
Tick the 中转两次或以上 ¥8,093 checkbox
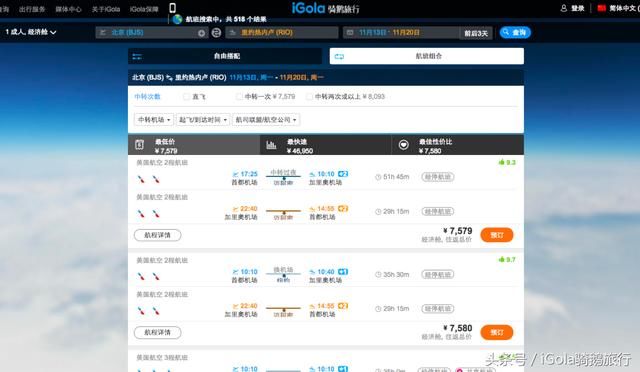[x=309, y=97]
